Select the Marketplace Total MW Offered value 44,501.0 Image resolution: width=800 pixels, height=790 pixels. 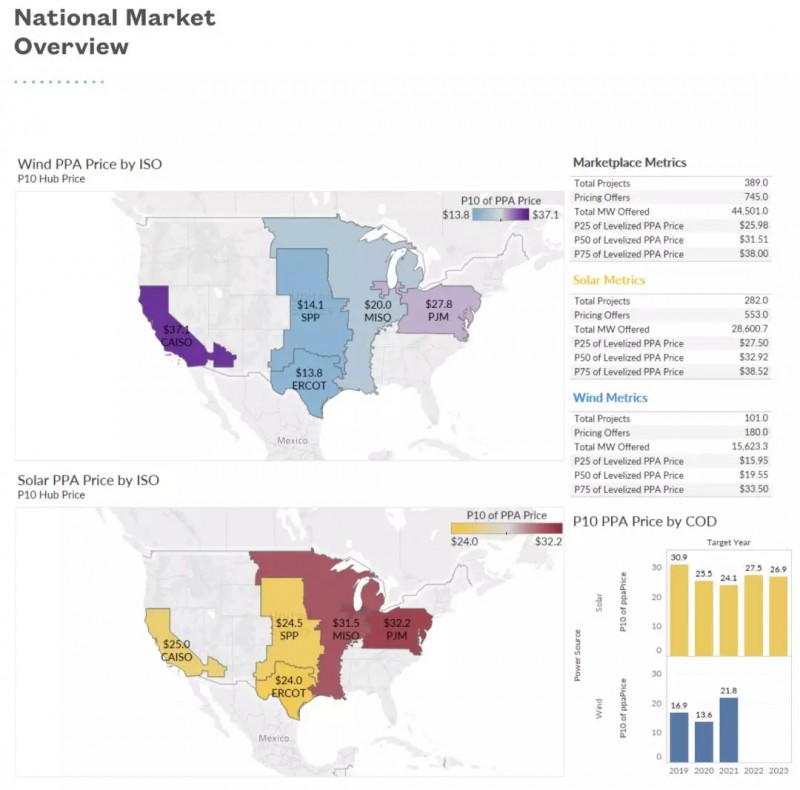click(x=748, y=212)
